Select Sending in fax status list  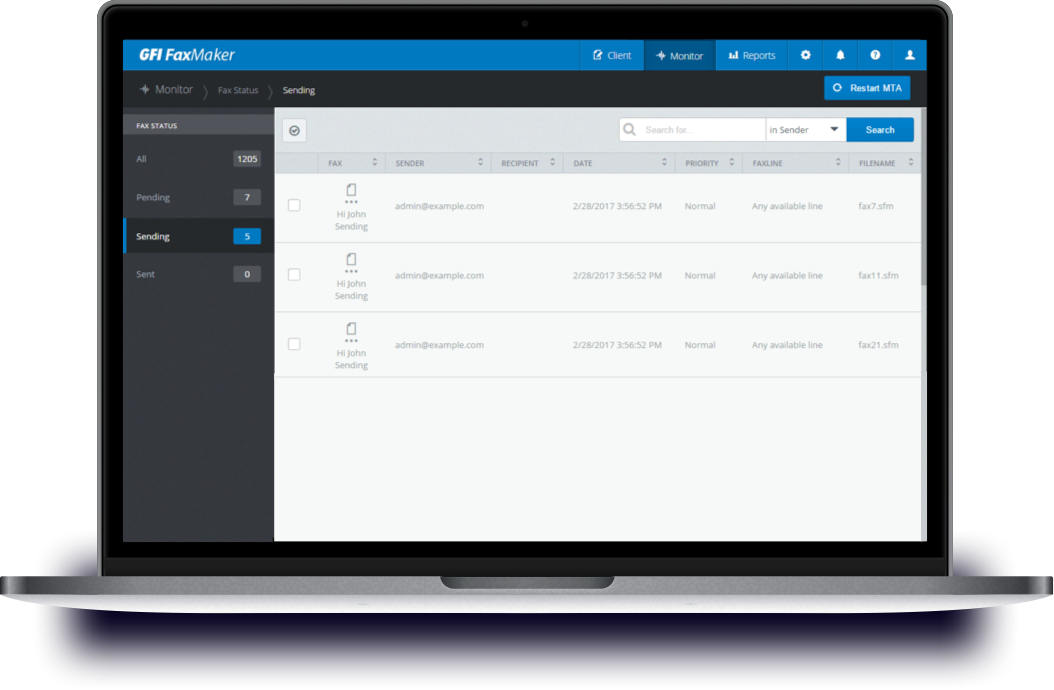[x=198, y=236]
